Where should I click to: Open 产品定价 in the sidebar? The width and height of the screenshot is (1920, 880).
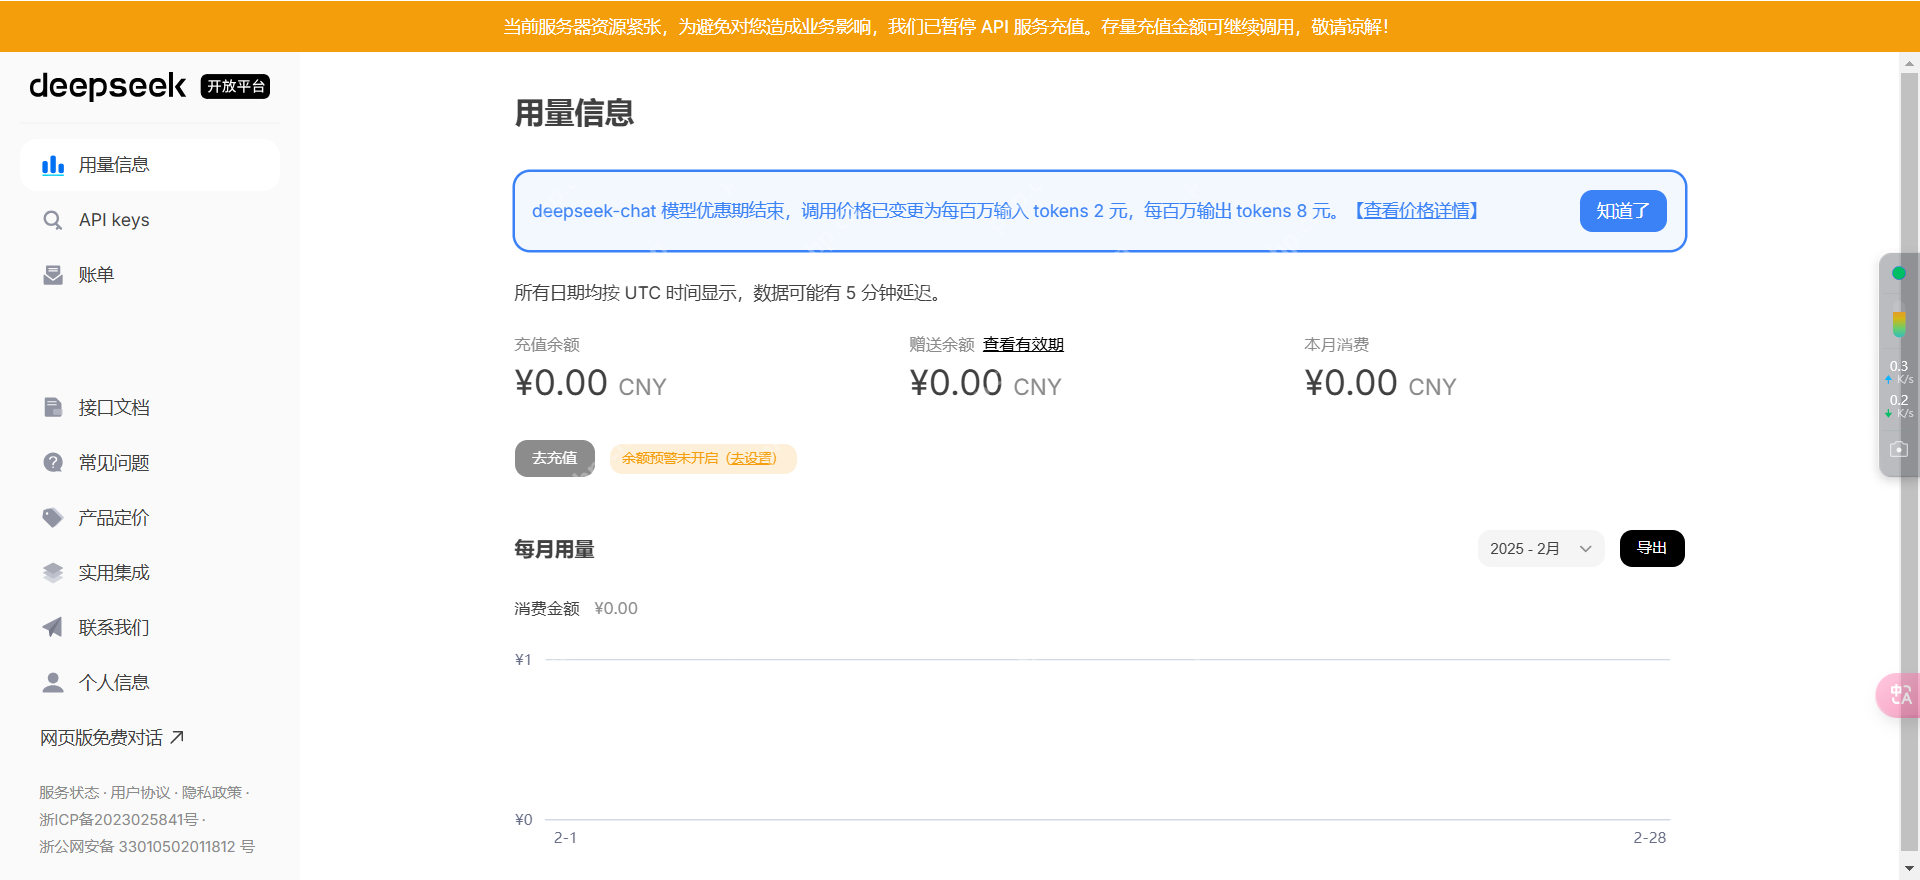point(150,518)
